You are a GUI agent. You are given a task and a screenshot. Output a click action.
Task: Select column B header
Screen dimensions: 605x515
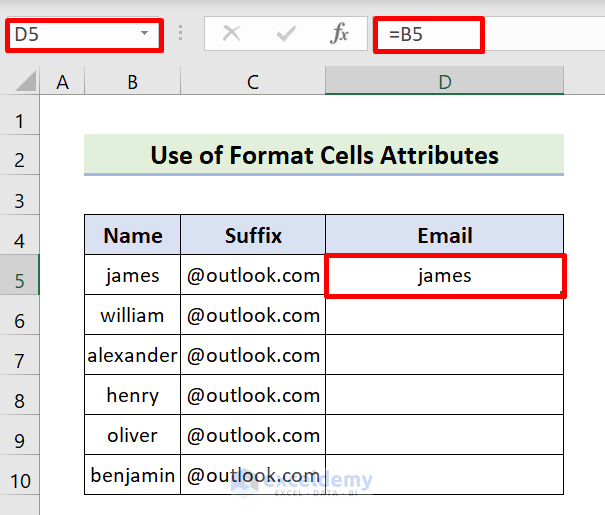[132, 83]
